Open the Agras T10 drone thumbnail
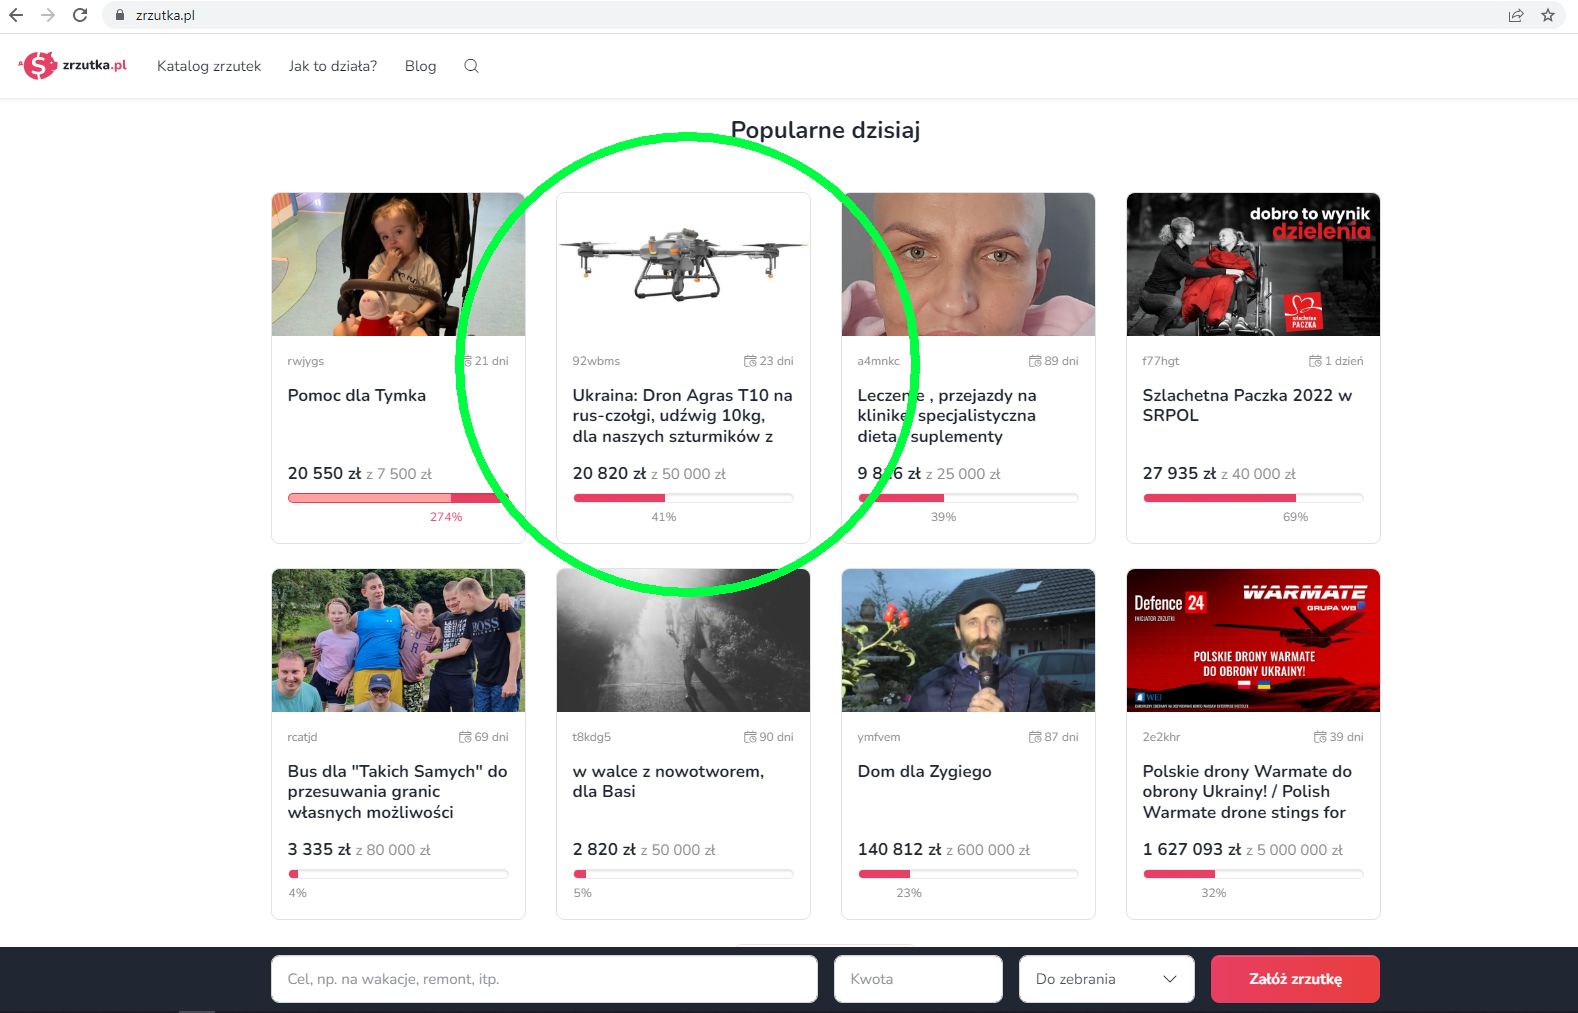This screenshot has height=1013, width=1578. coord(683,265)
